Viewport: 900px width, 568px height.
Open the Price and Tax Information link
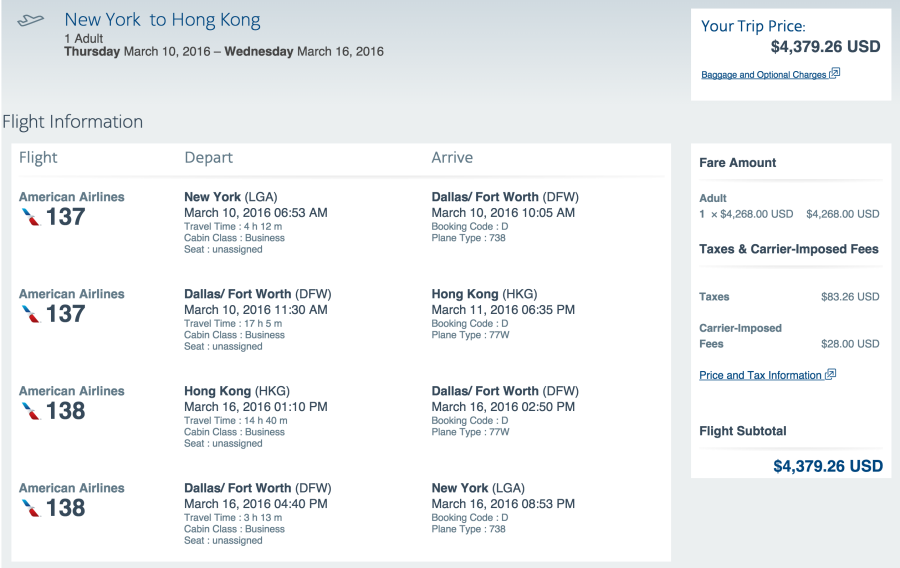pos(760,376)
